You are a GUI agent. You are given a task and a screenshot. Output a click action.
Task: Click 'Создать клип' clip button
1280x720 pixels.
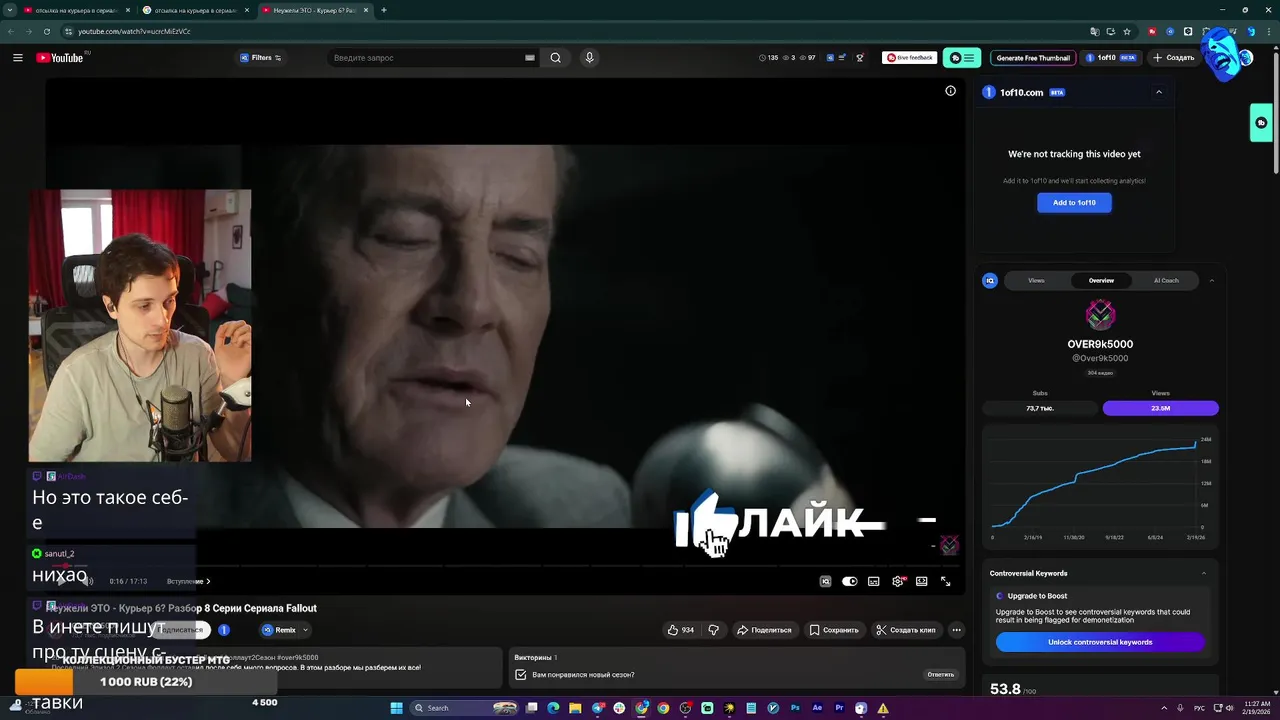coord(906,630)
